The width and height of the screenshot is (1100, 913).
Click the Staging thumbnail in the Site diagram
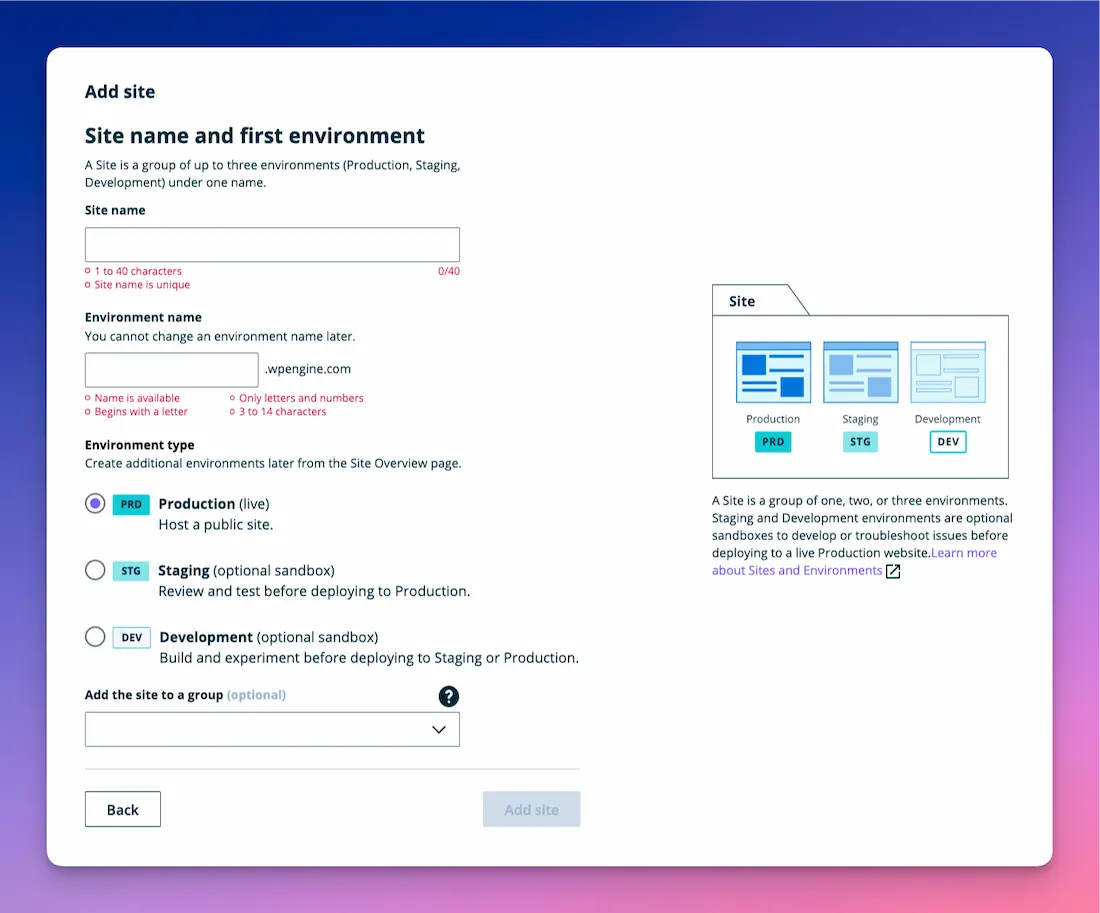pos(860,373)
